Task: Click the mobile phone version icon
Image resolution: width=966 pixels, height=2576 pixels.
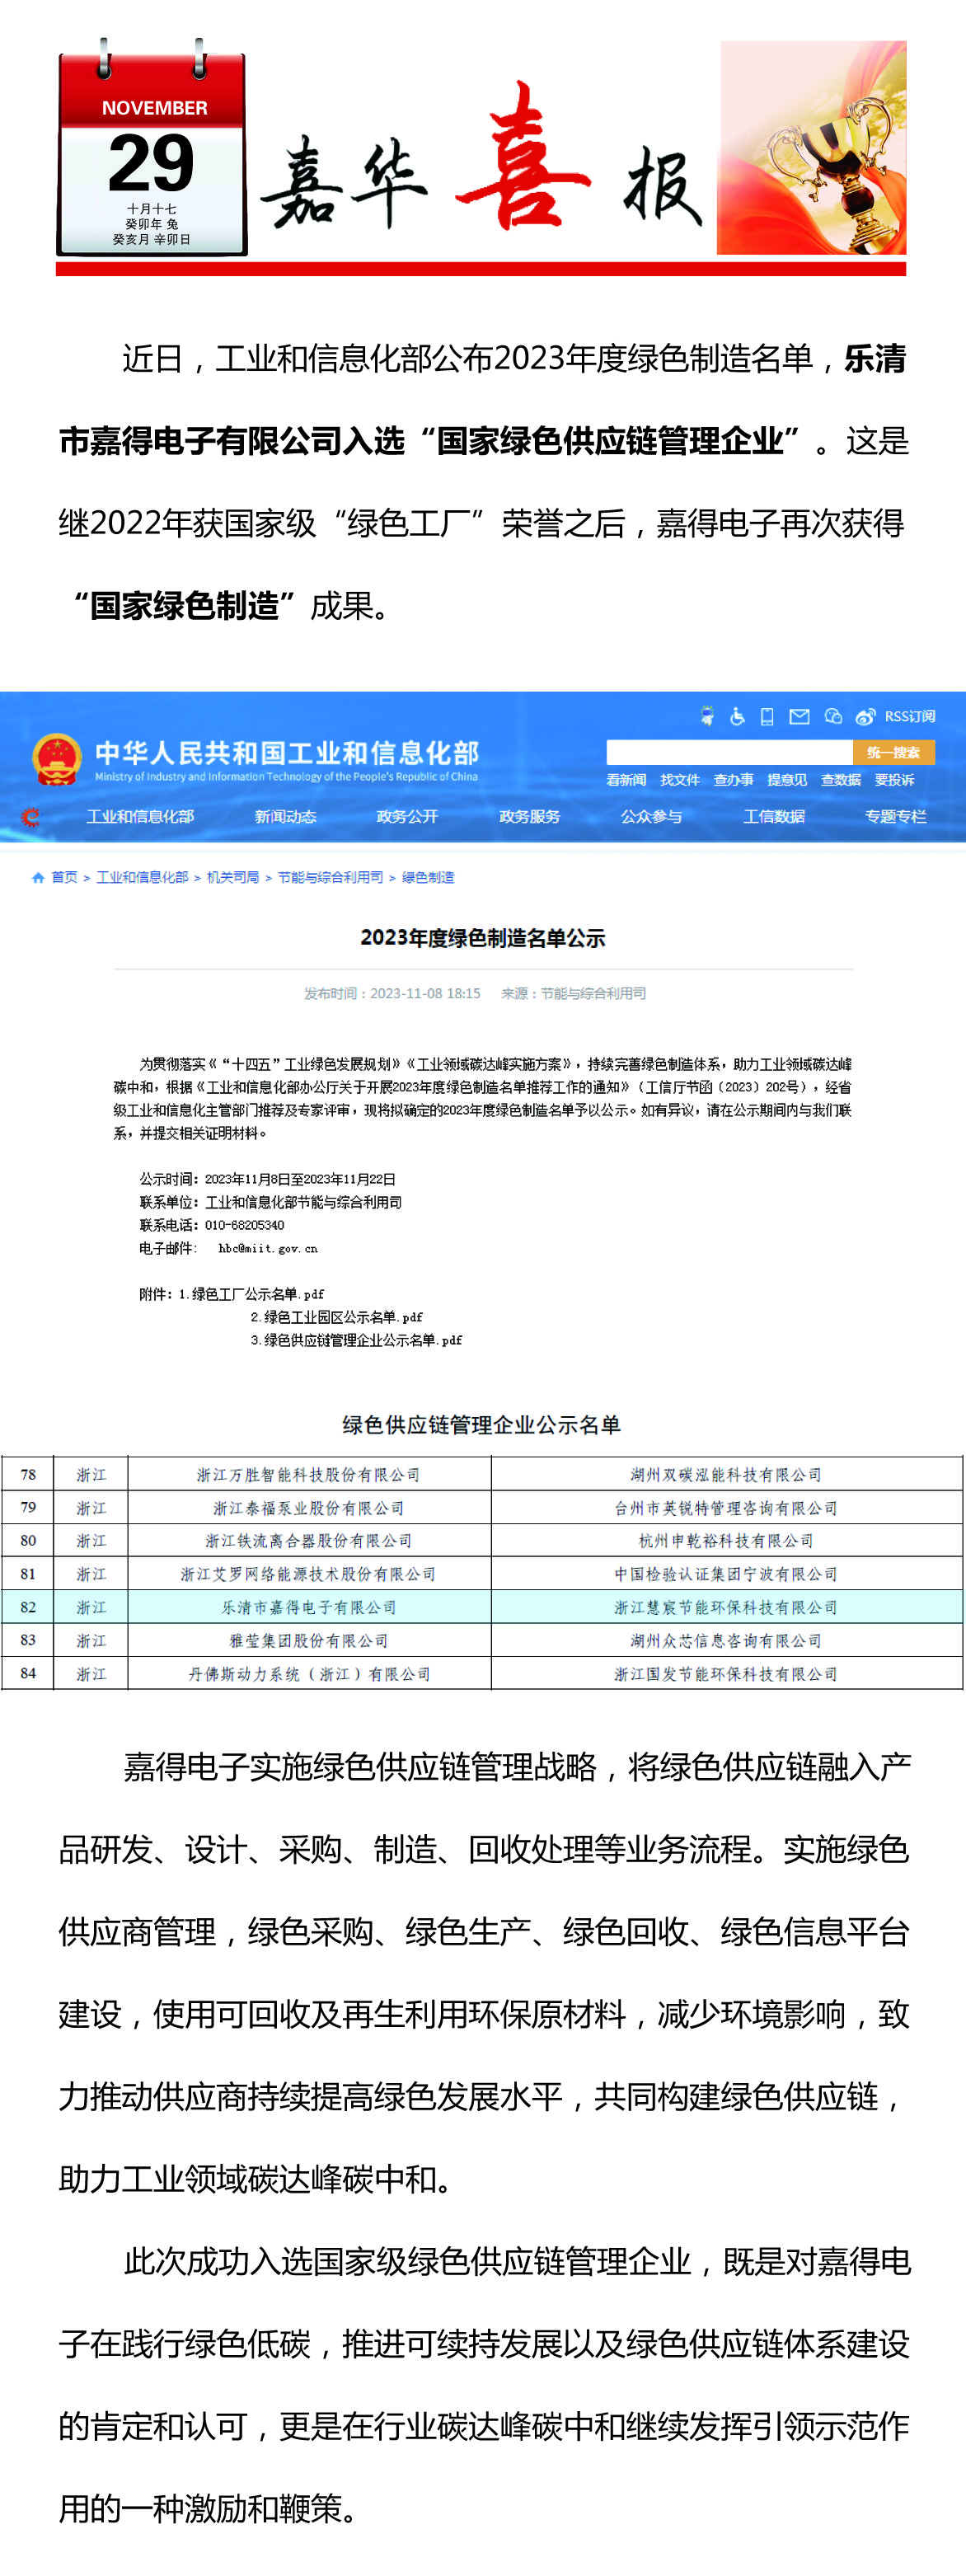Action: click(767, 716)
